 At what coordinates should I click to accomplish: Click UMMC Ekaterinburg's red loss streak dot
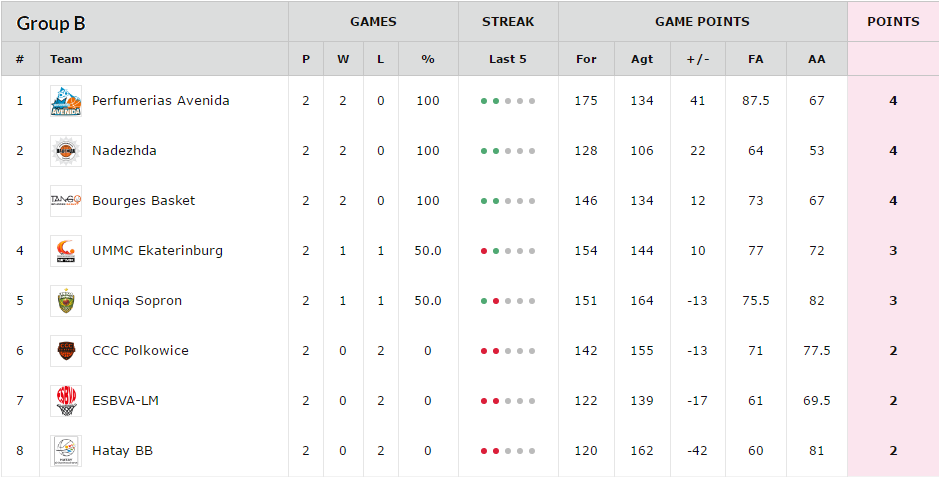pos(484,251)
